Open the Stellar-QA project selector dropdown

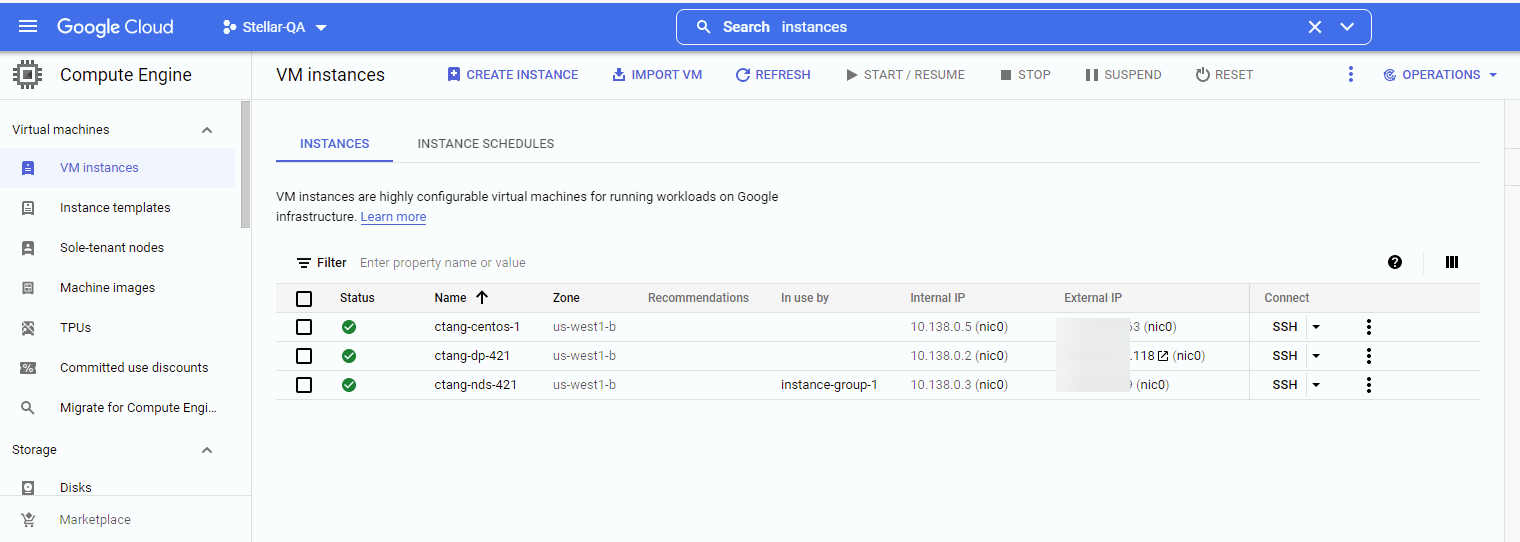pyautogui.click(x=275, y=27)
